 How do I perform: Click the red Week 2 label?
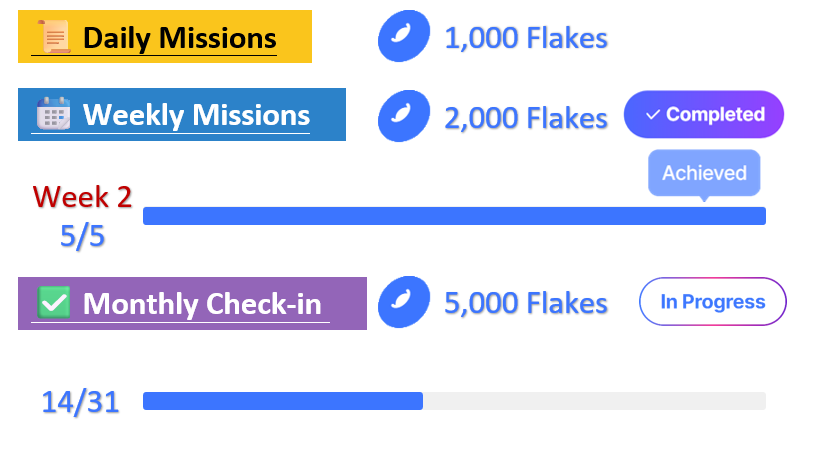[82, 196]
